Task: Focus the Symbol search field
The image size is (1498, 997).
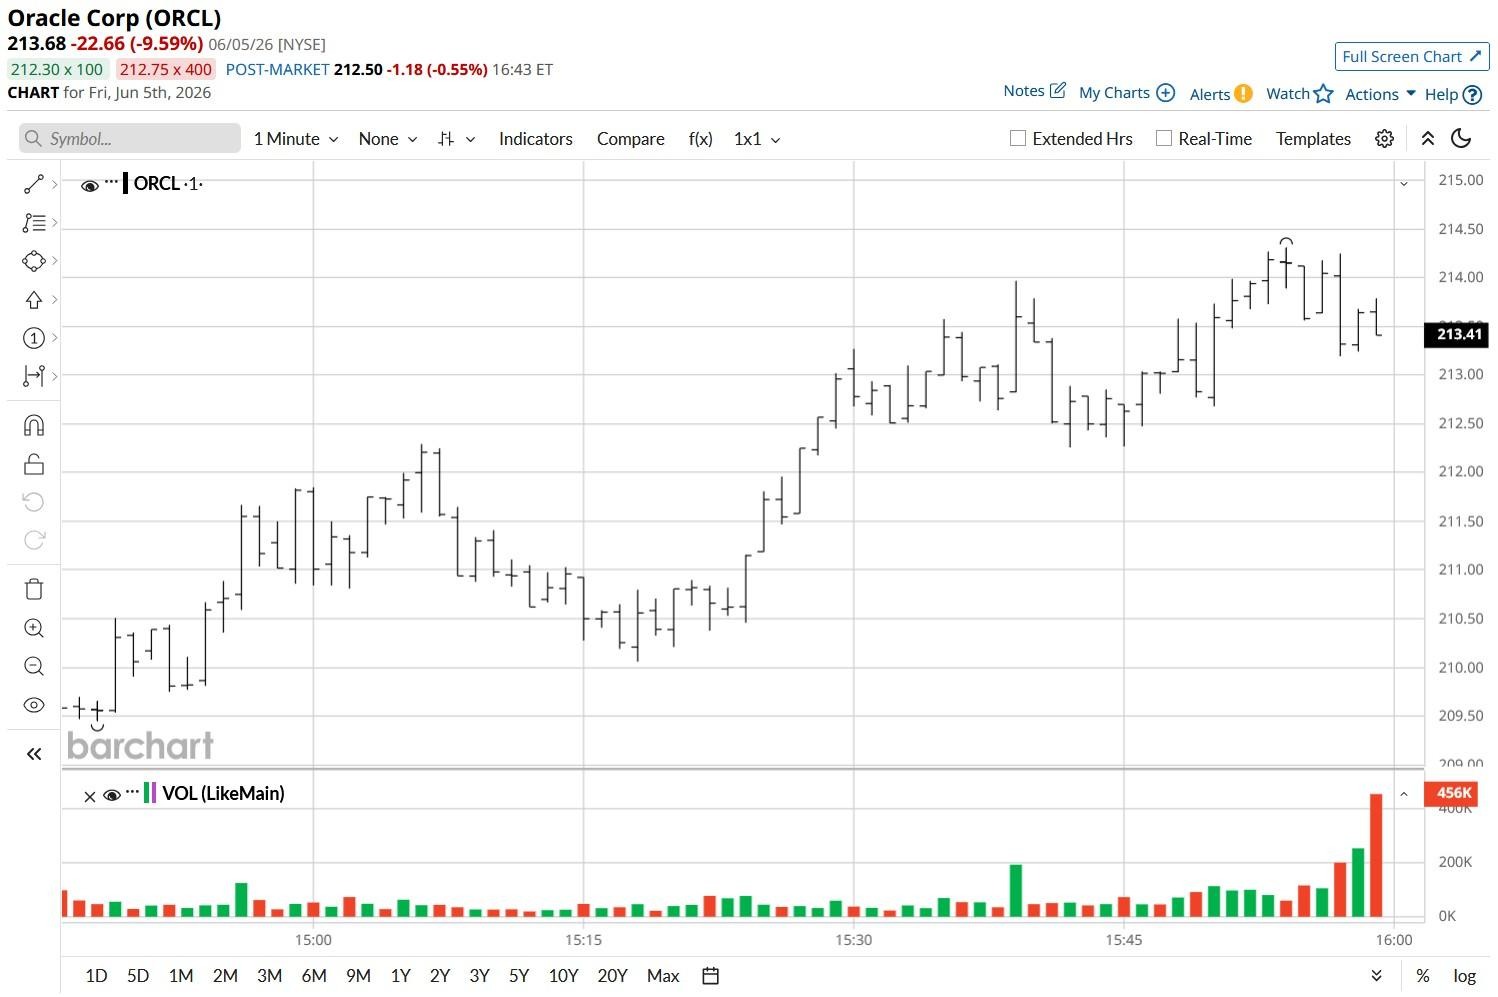Action: 130,139
